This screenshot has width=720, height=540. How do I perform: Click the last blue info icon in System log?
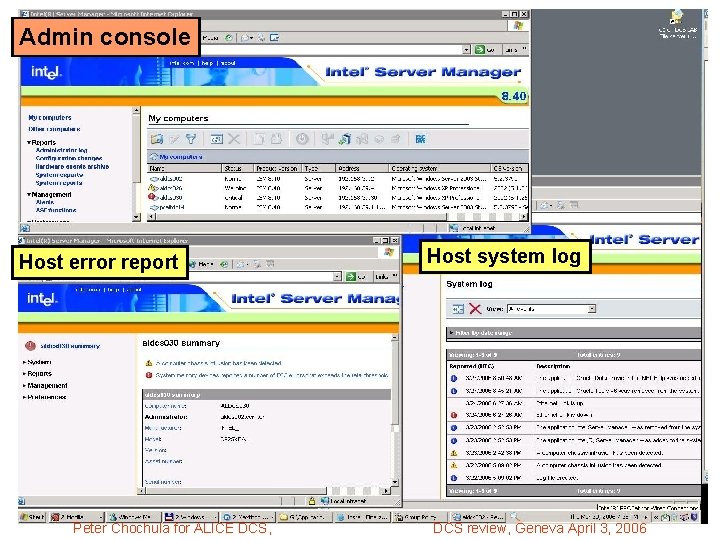coord(454,478)
